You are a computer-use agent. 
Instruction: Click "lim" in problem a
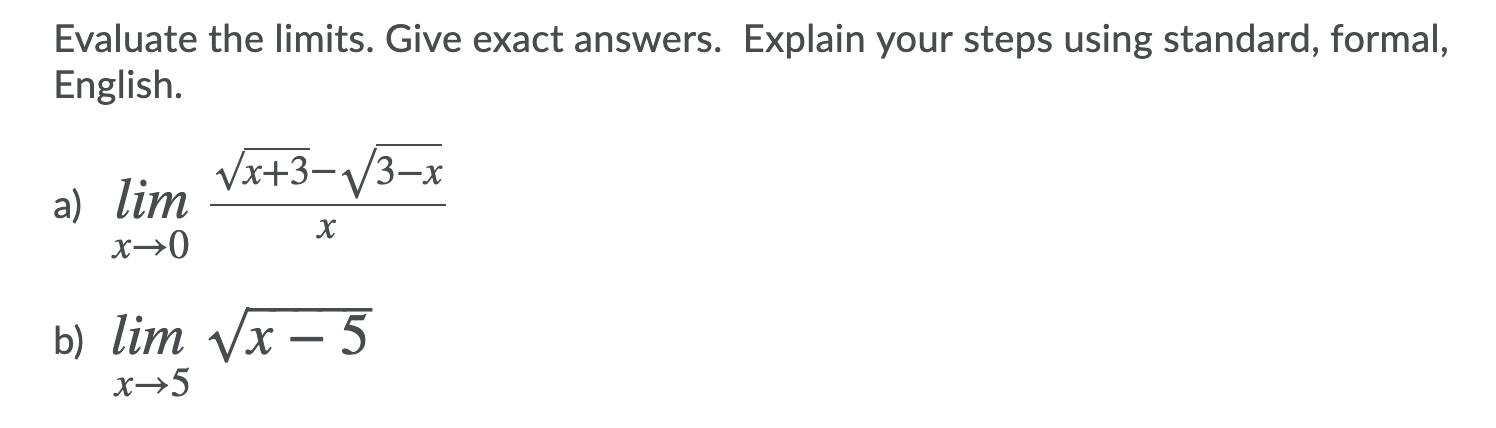click(152, 201)
